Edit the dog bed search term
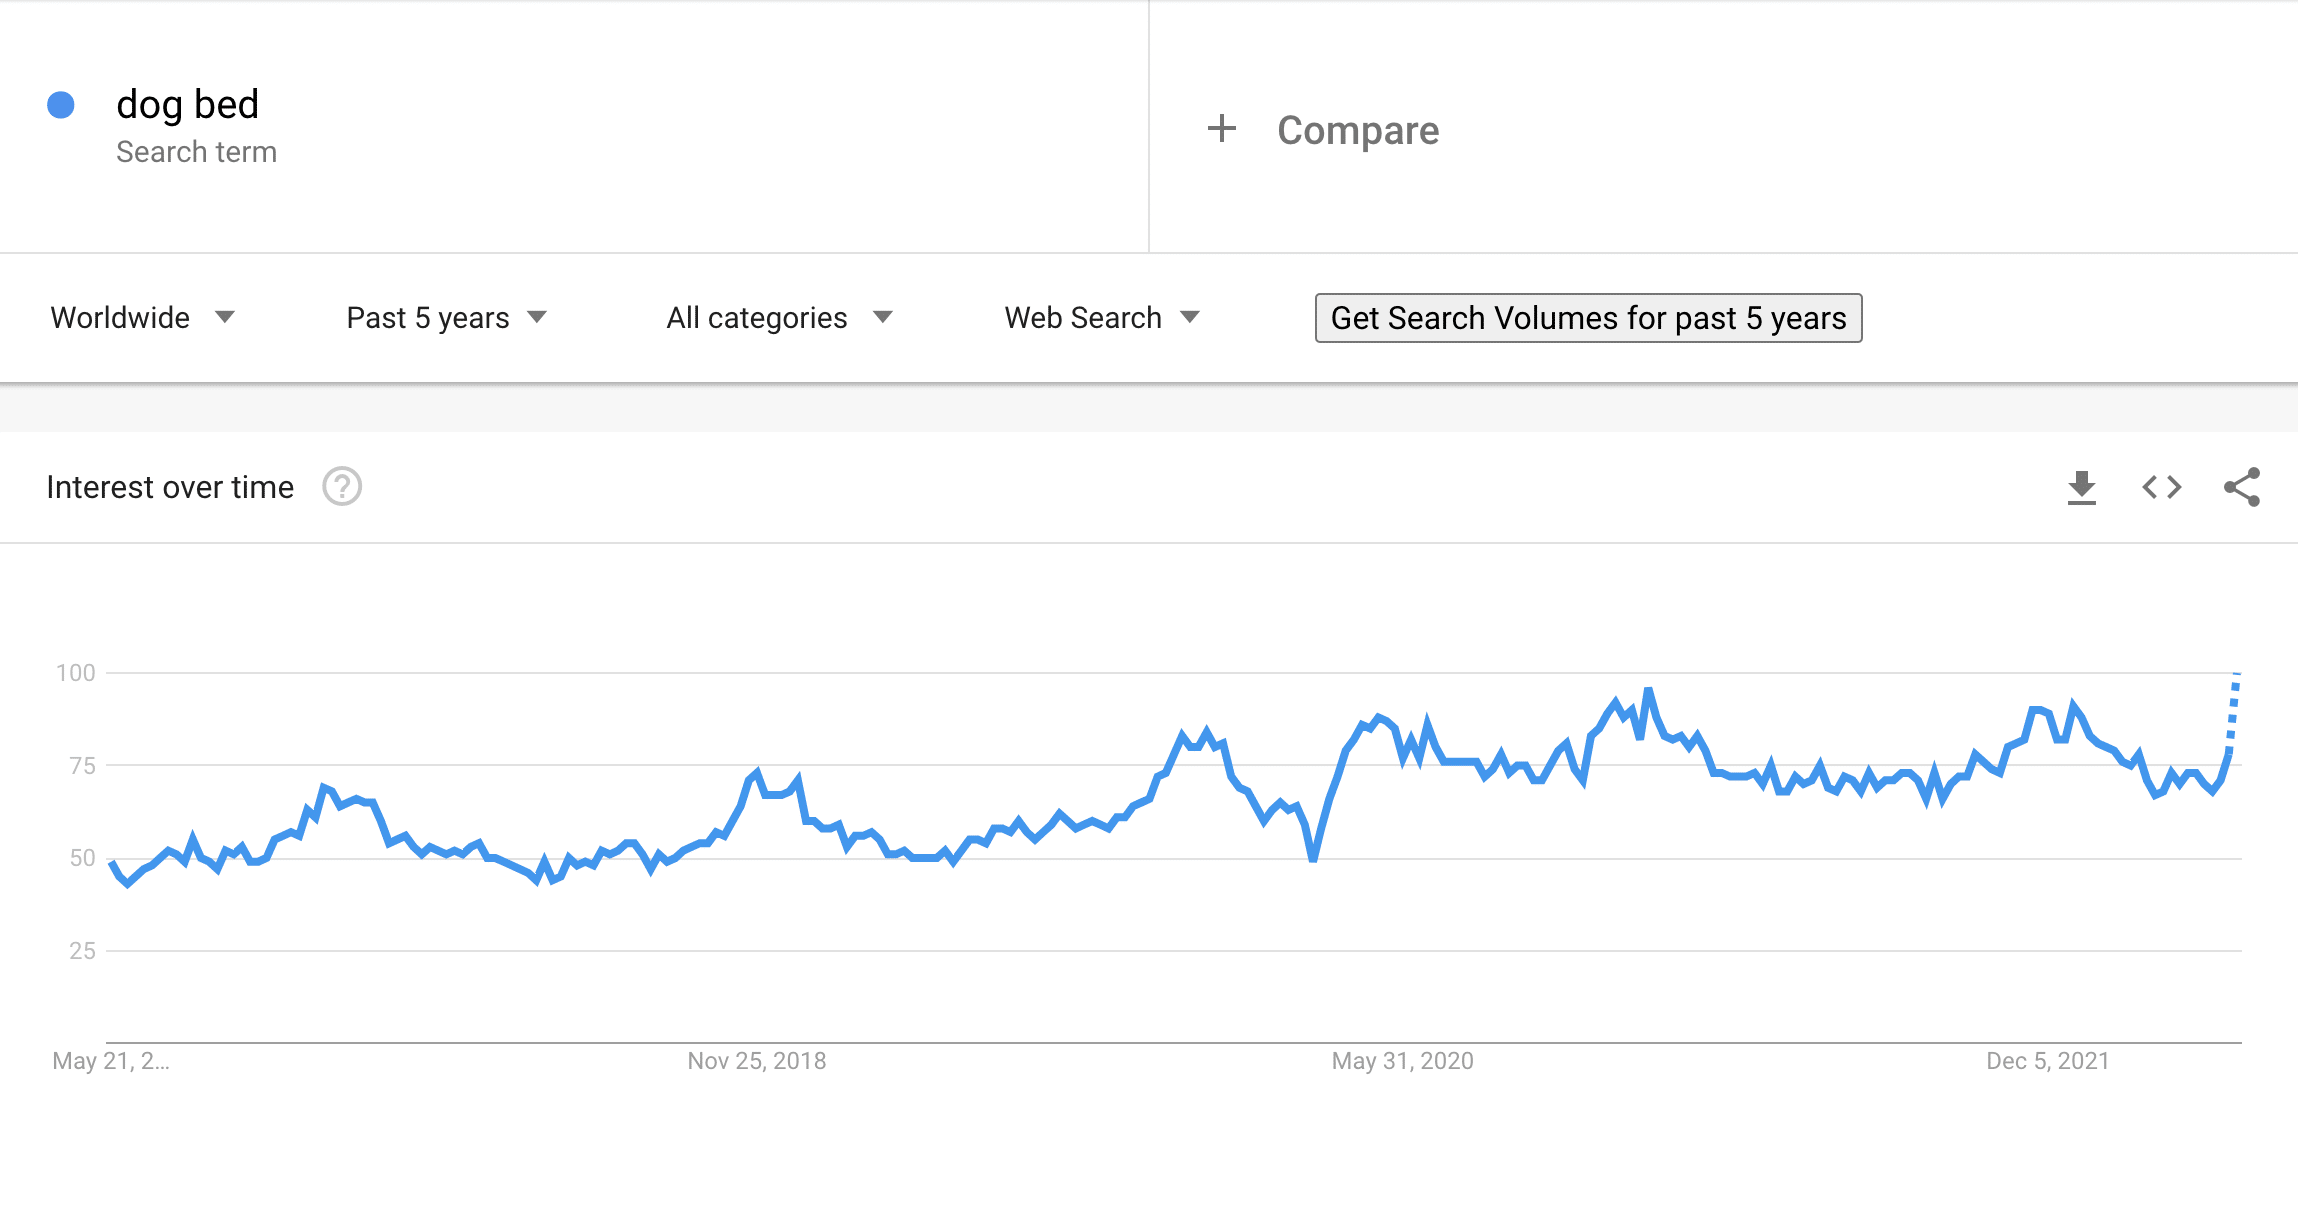Screen dimensions: 2298x1214 pos(187,104)
